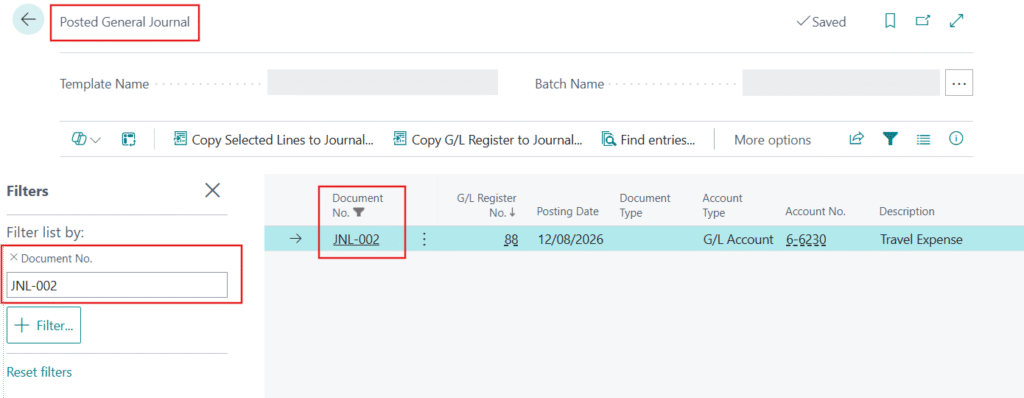
Task: Click Document Type column header
Action: pyautogui.click(x=645, y=205)
